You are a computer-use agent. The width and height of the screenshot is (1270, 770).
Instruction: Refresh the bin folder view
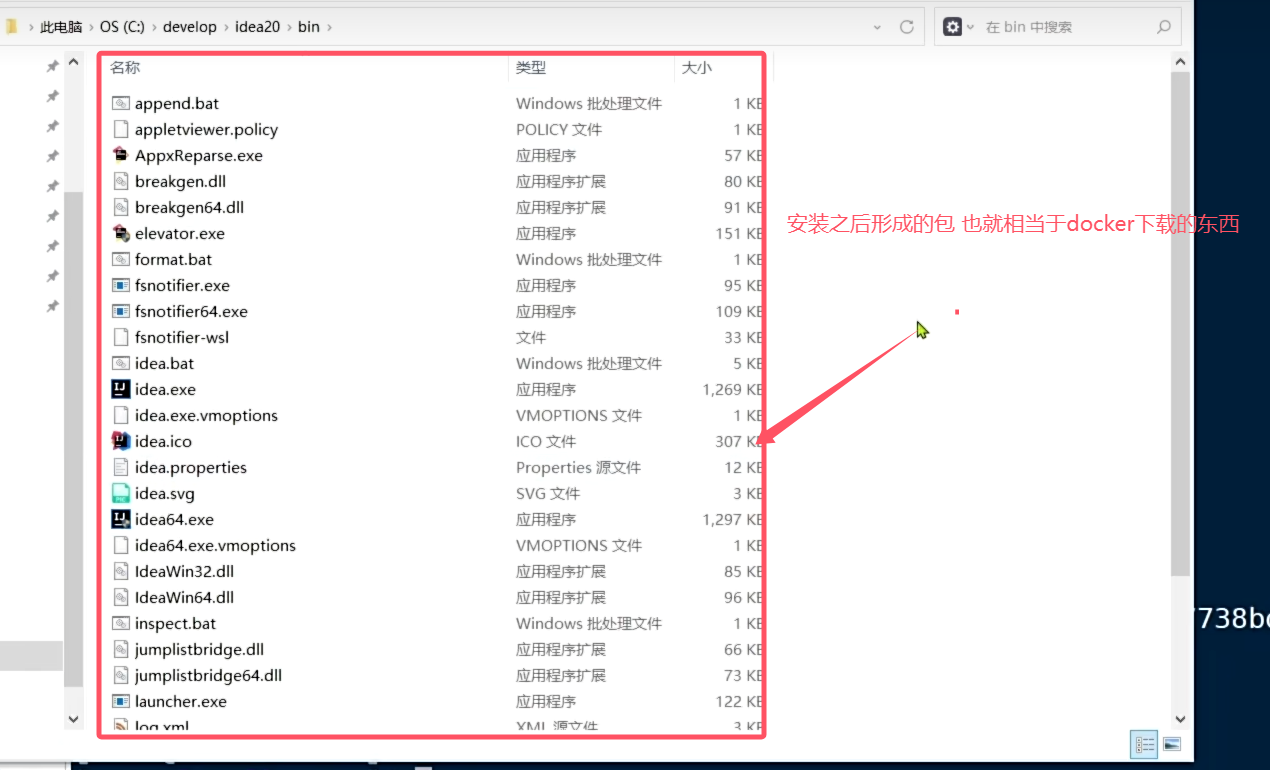pos(907,27)
